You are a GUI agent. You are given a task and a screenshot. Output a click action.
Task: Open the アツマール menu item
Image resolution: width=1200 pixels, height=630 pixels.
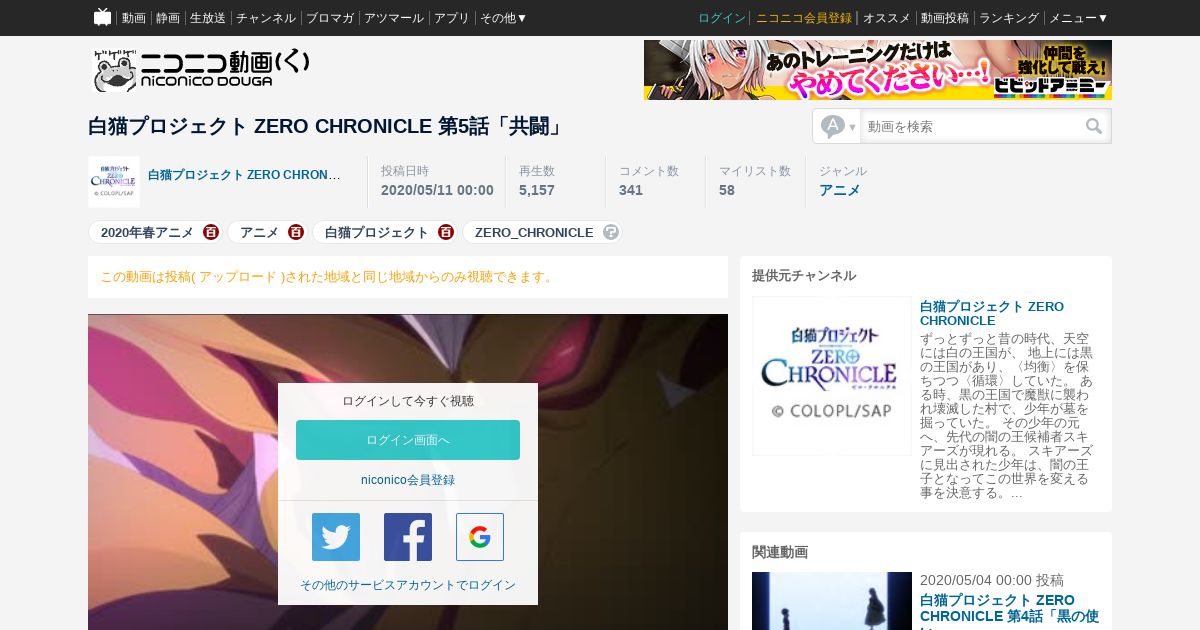[394, 18]
